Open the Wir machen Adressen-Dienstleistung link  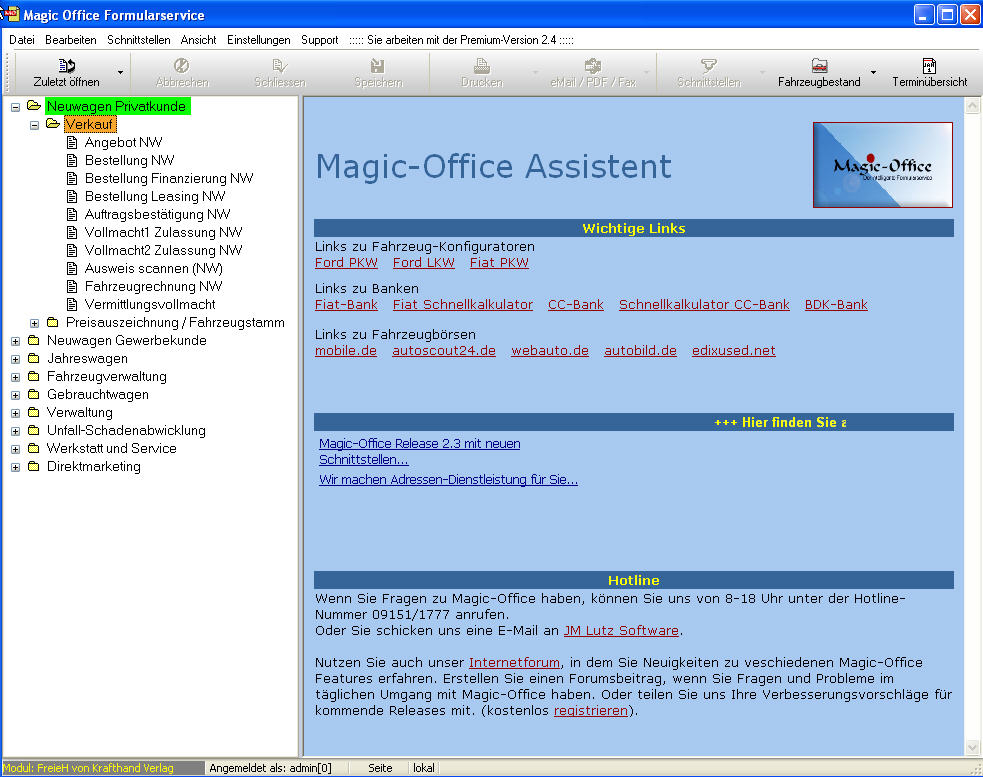(448, 480)
